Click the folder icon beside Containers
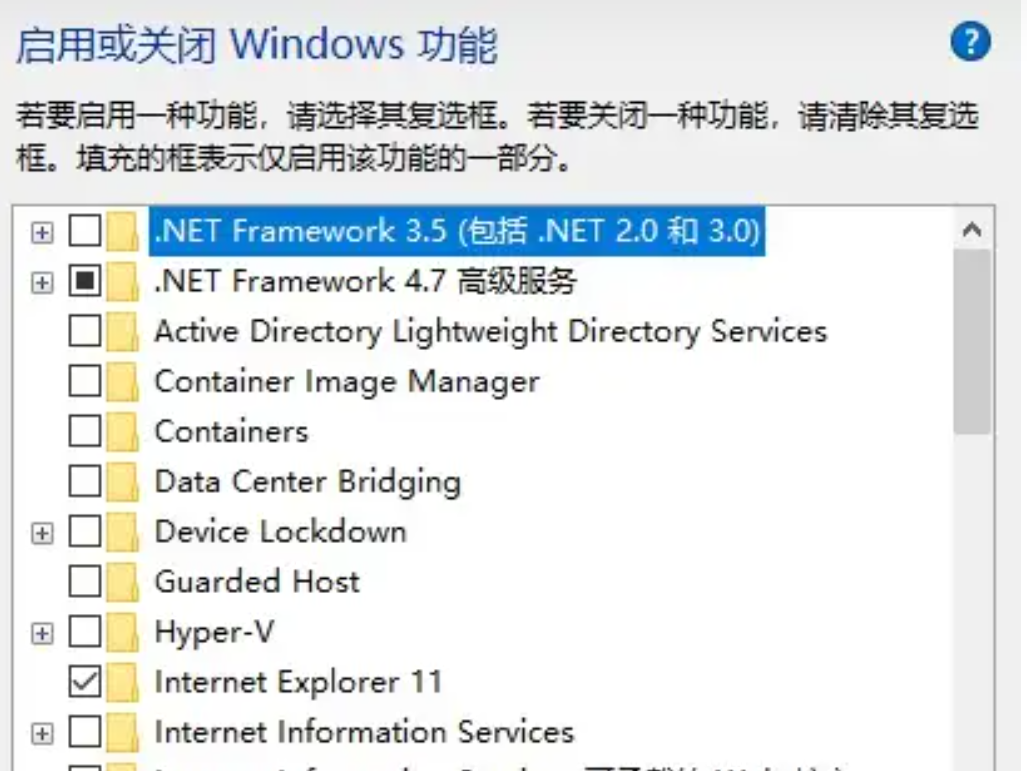Screen dimensions: 1027x780 coord(123,432)
